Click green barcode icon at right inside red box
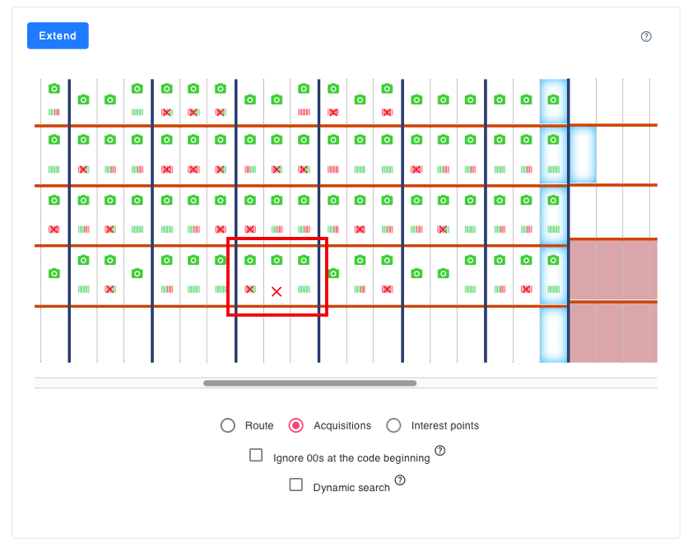The image size is (688, 547). coord(304,290)
